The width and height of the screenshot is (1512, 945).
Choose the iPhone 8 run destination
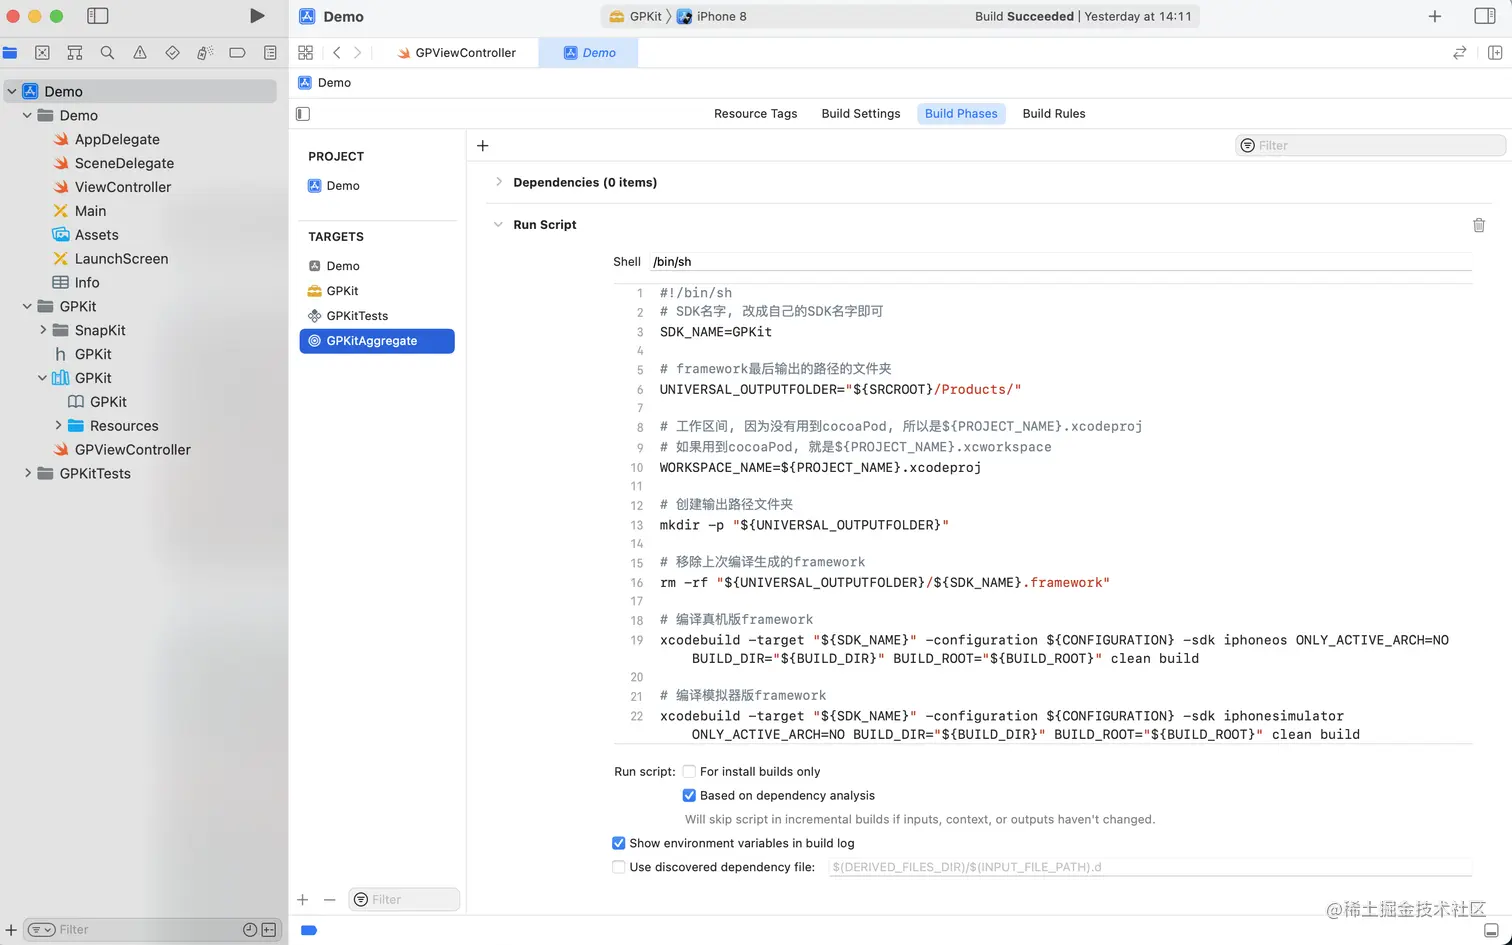point(712,16)
